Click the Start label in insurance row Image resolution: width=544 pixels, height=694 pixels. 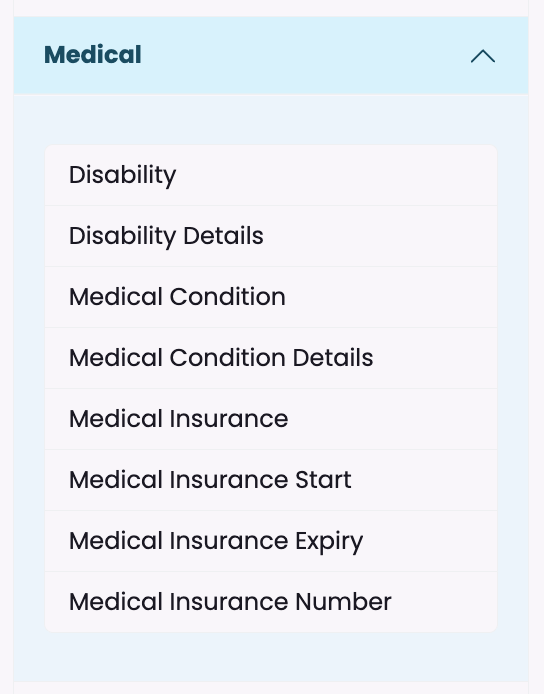(x=323, y=480)
